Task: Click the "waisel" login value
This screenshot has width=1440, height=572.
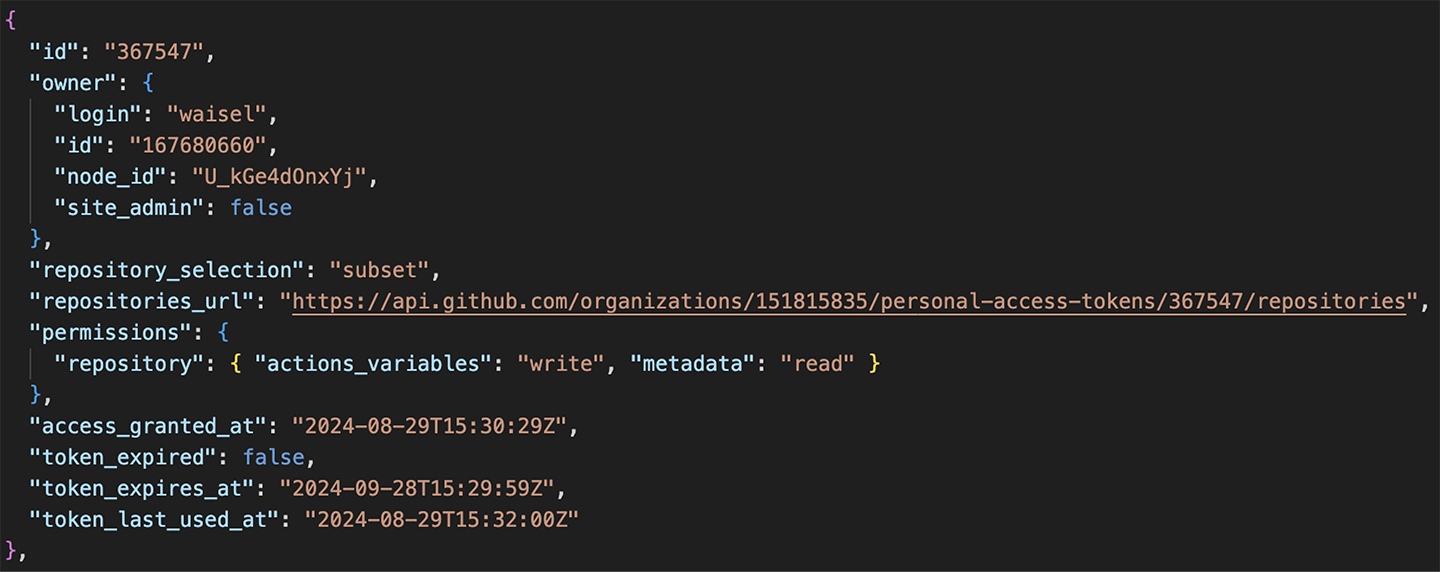Action: tap(217, 114)
